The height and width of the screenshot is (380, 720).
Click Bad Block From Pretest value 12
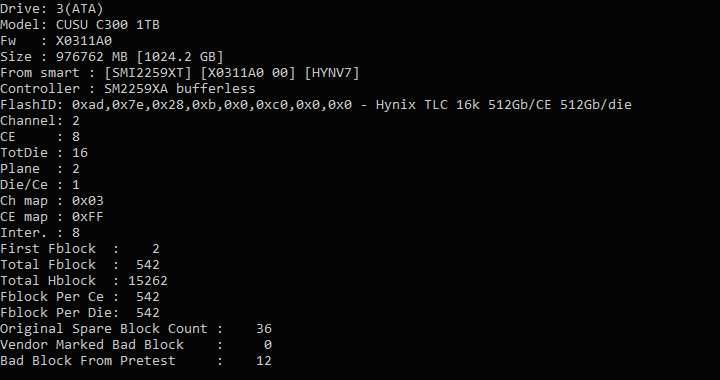pos(264,361)
